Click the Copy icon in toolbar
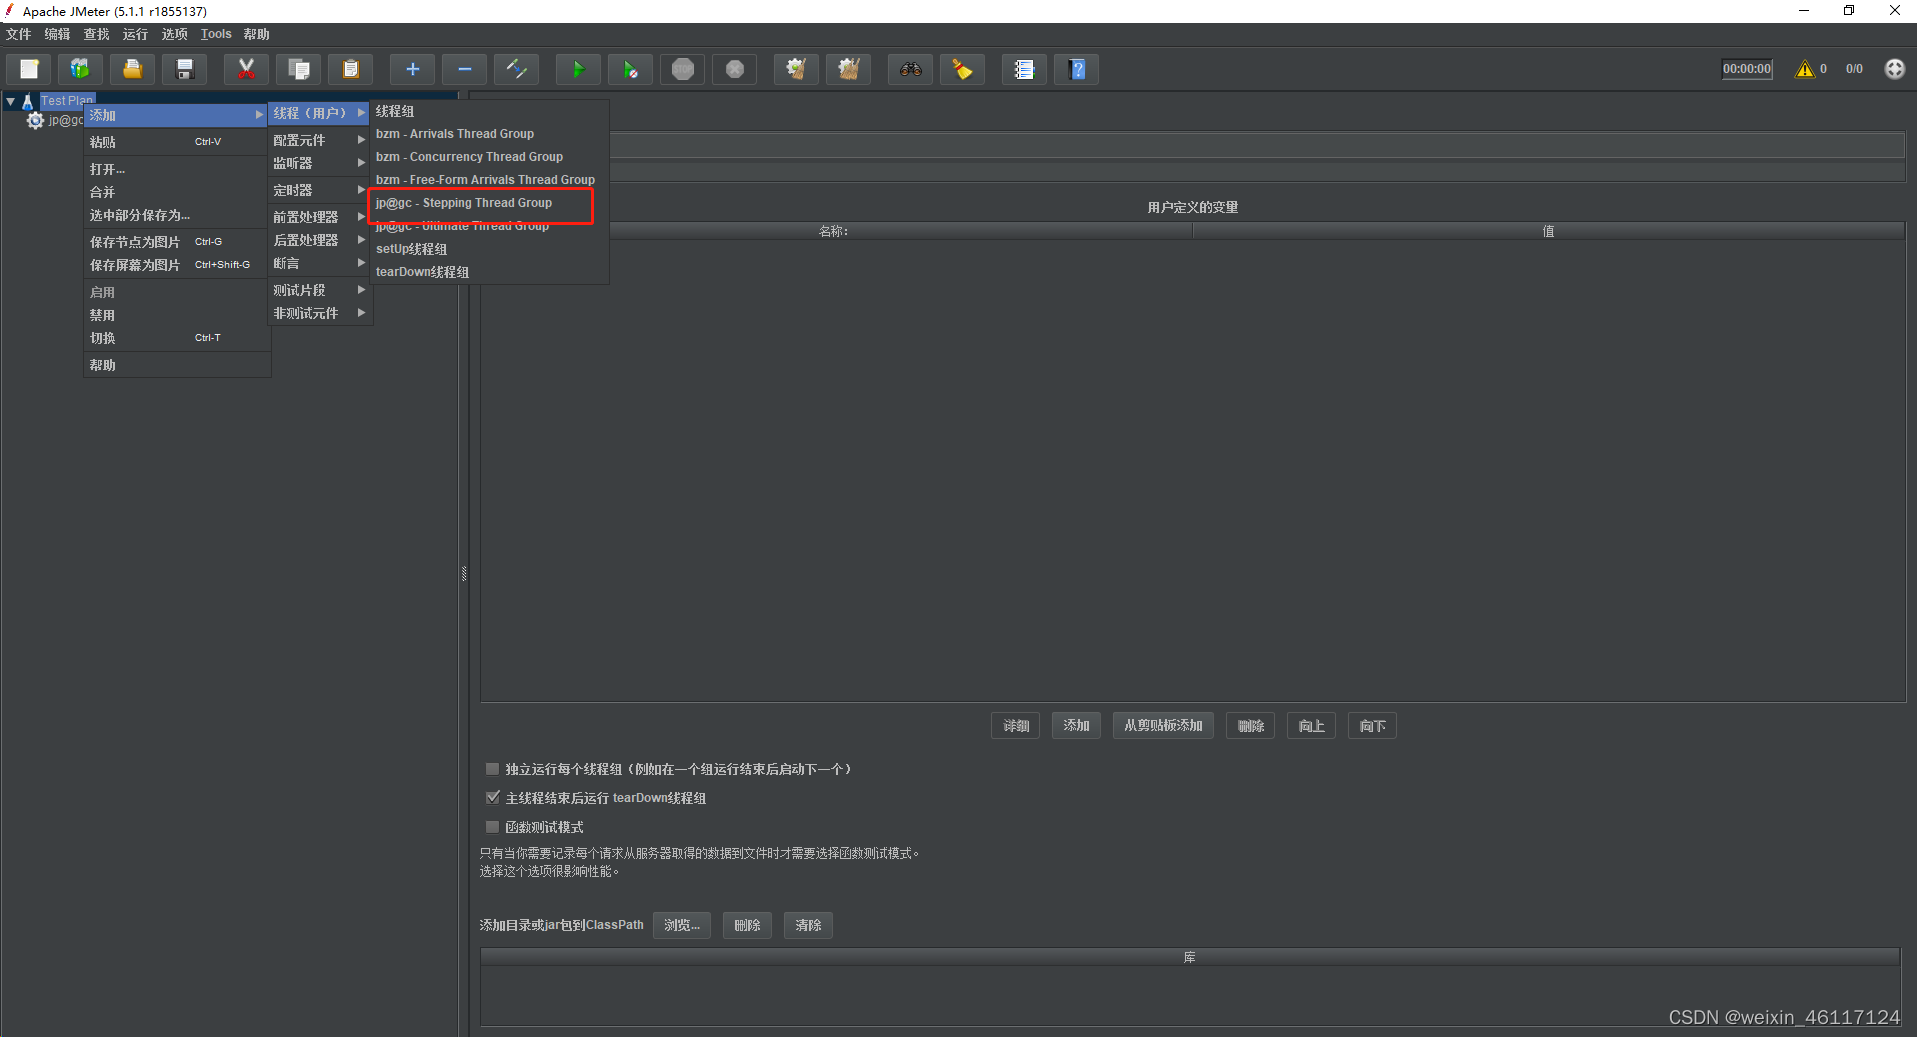Viewport: 1917px width, 1037px height. pos(298,69)
